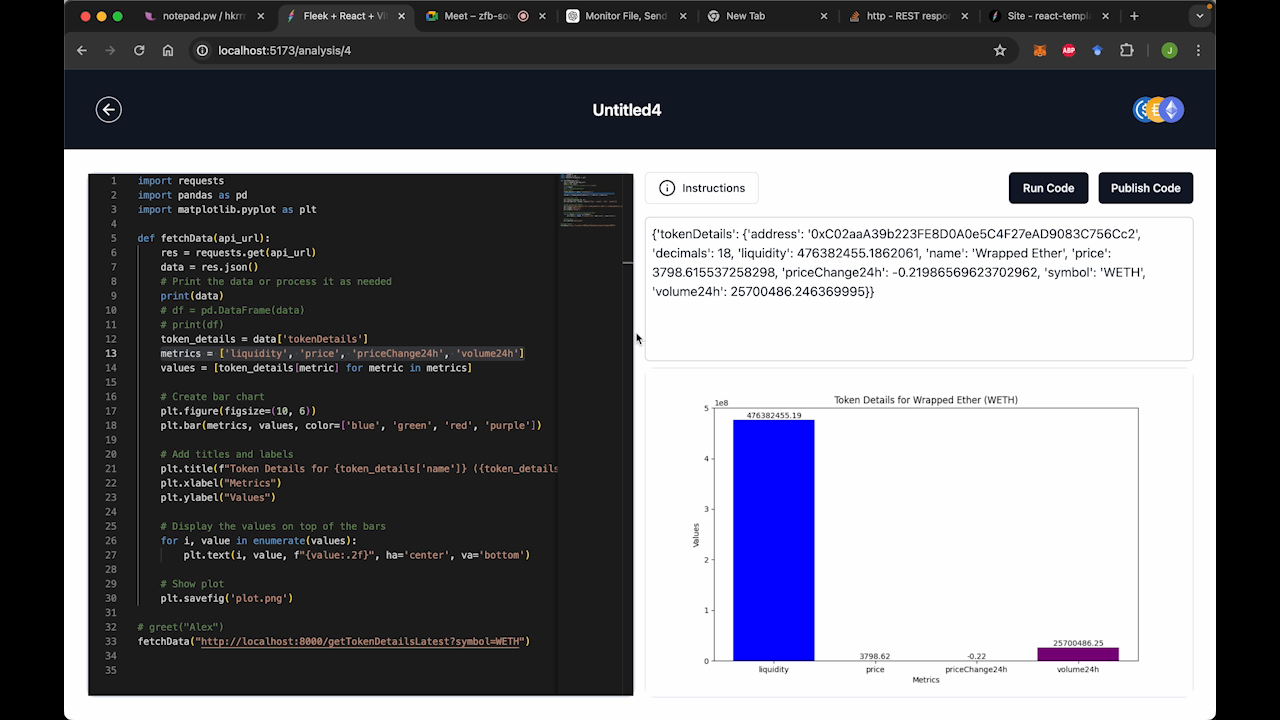Screen dimensions: 1280x720
Task: Go back with browser back arrow
Action: click(82, 50)
